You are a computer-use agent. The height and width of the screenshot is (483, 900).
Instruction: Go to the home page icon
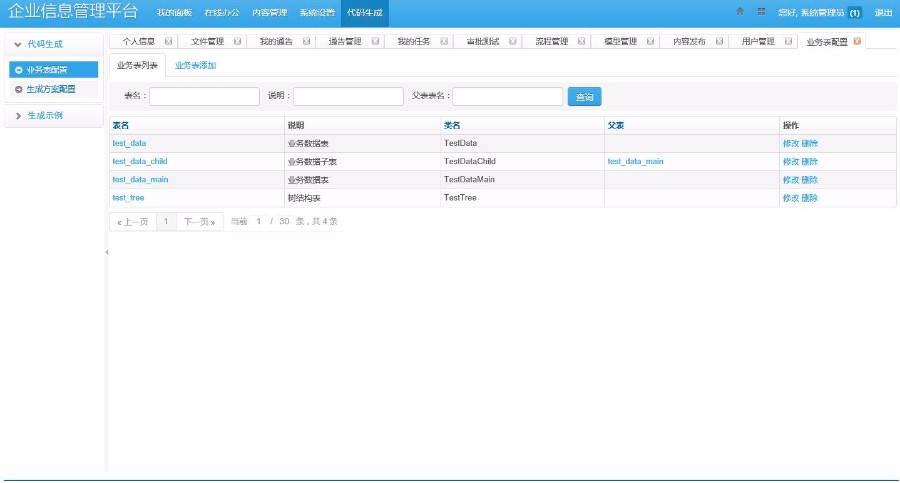point(740,11)
